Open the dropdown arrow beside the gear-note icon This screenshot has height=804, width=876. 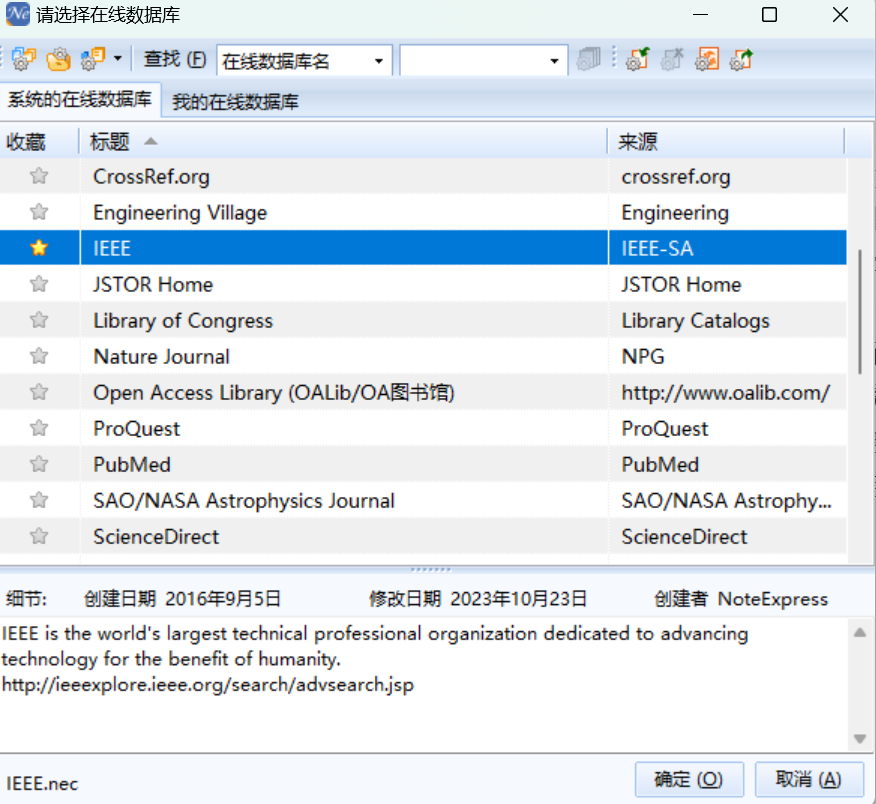pyautogui.click(x=117, y=58)
